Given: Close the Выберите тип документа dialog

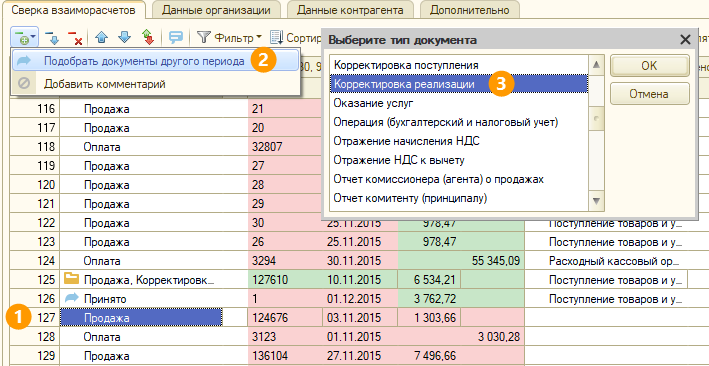Looking at the screenshot, I should pos(685,40).
